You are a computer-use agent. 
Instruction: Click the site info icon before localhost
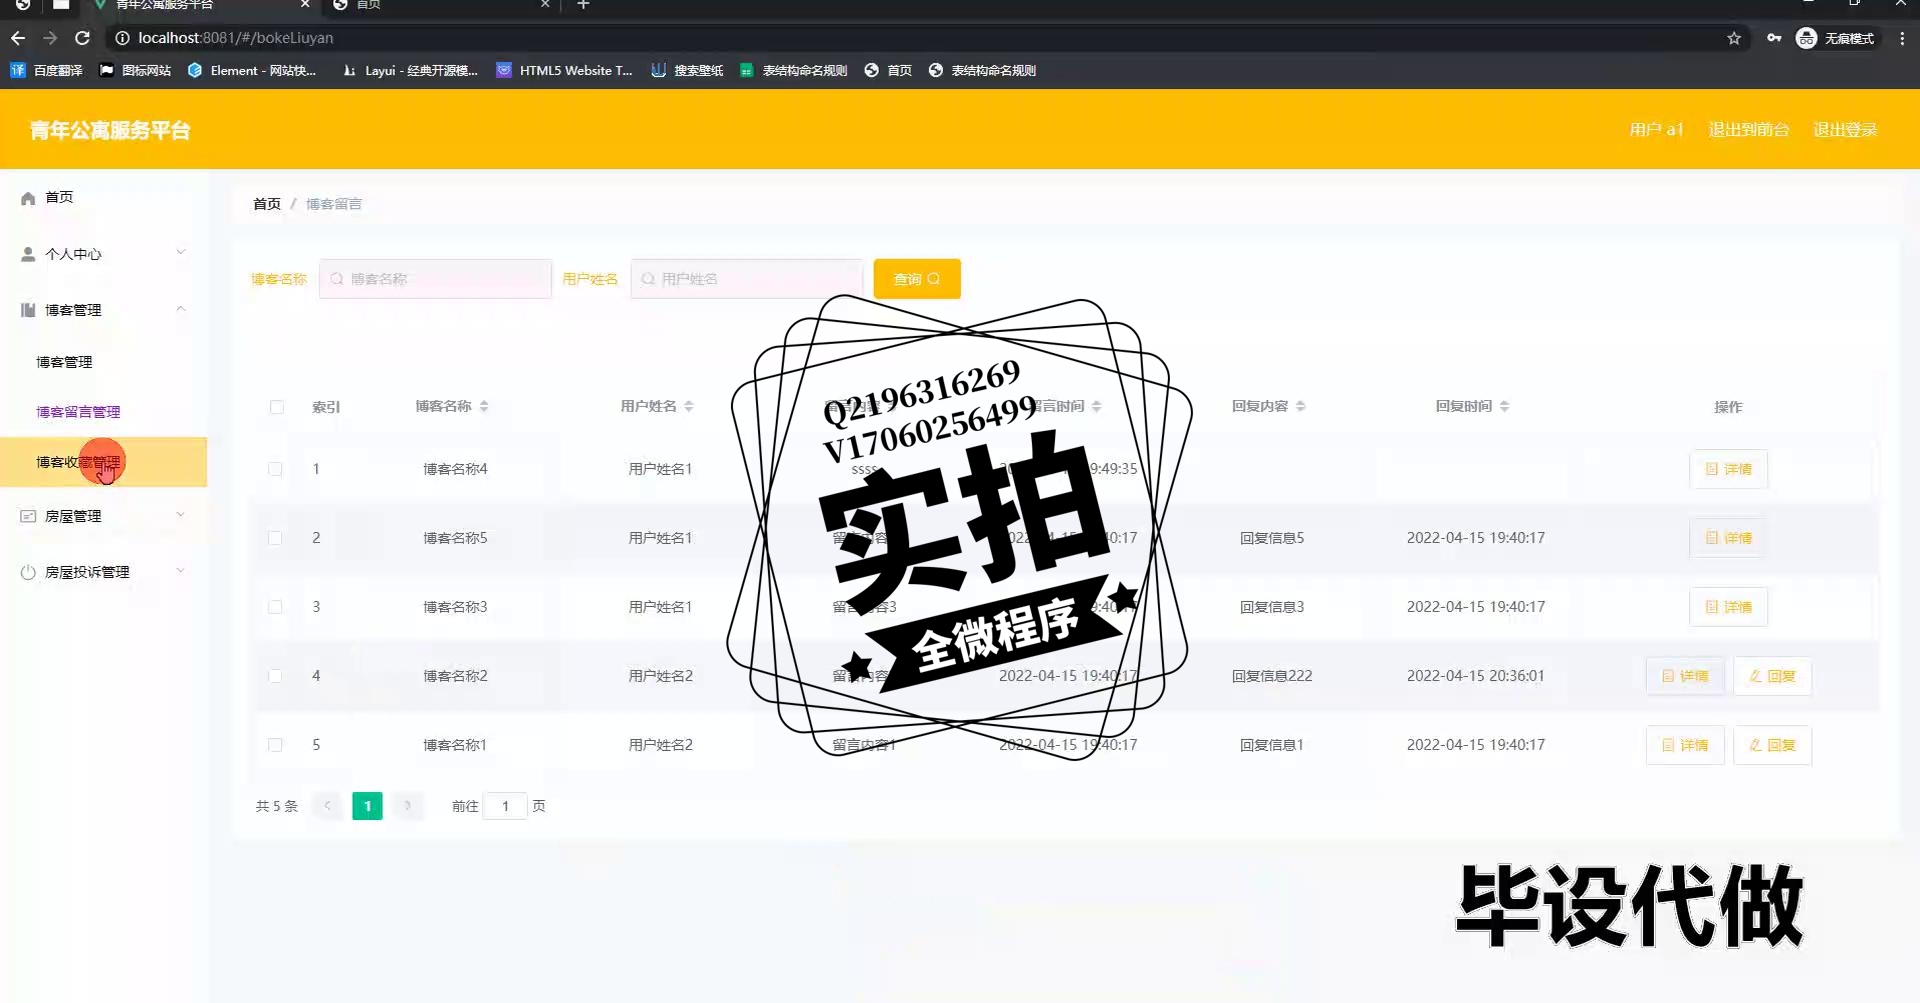click(122, 38)
